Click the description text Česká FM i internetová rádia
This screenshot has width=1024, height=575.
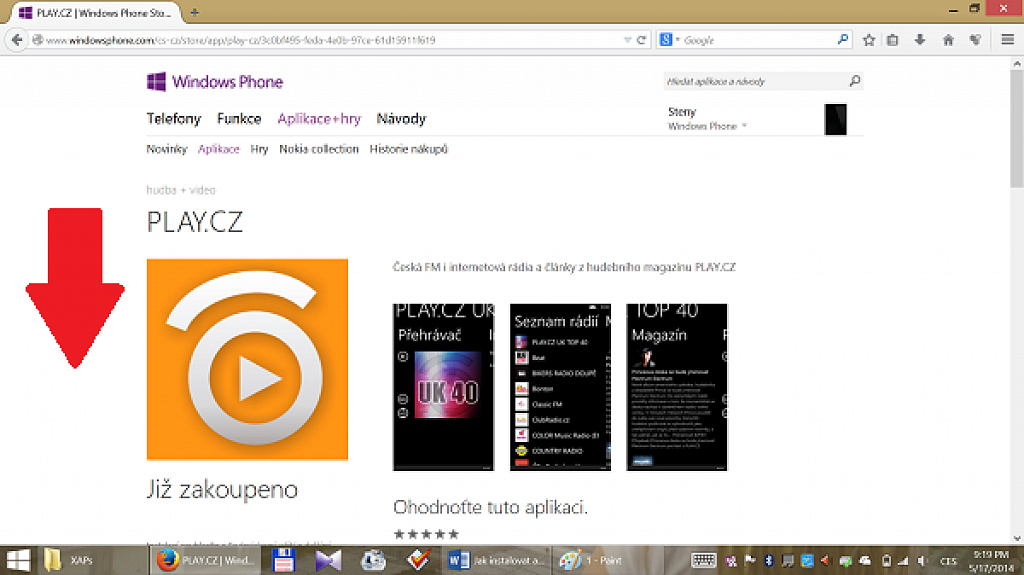click(564, 267)
